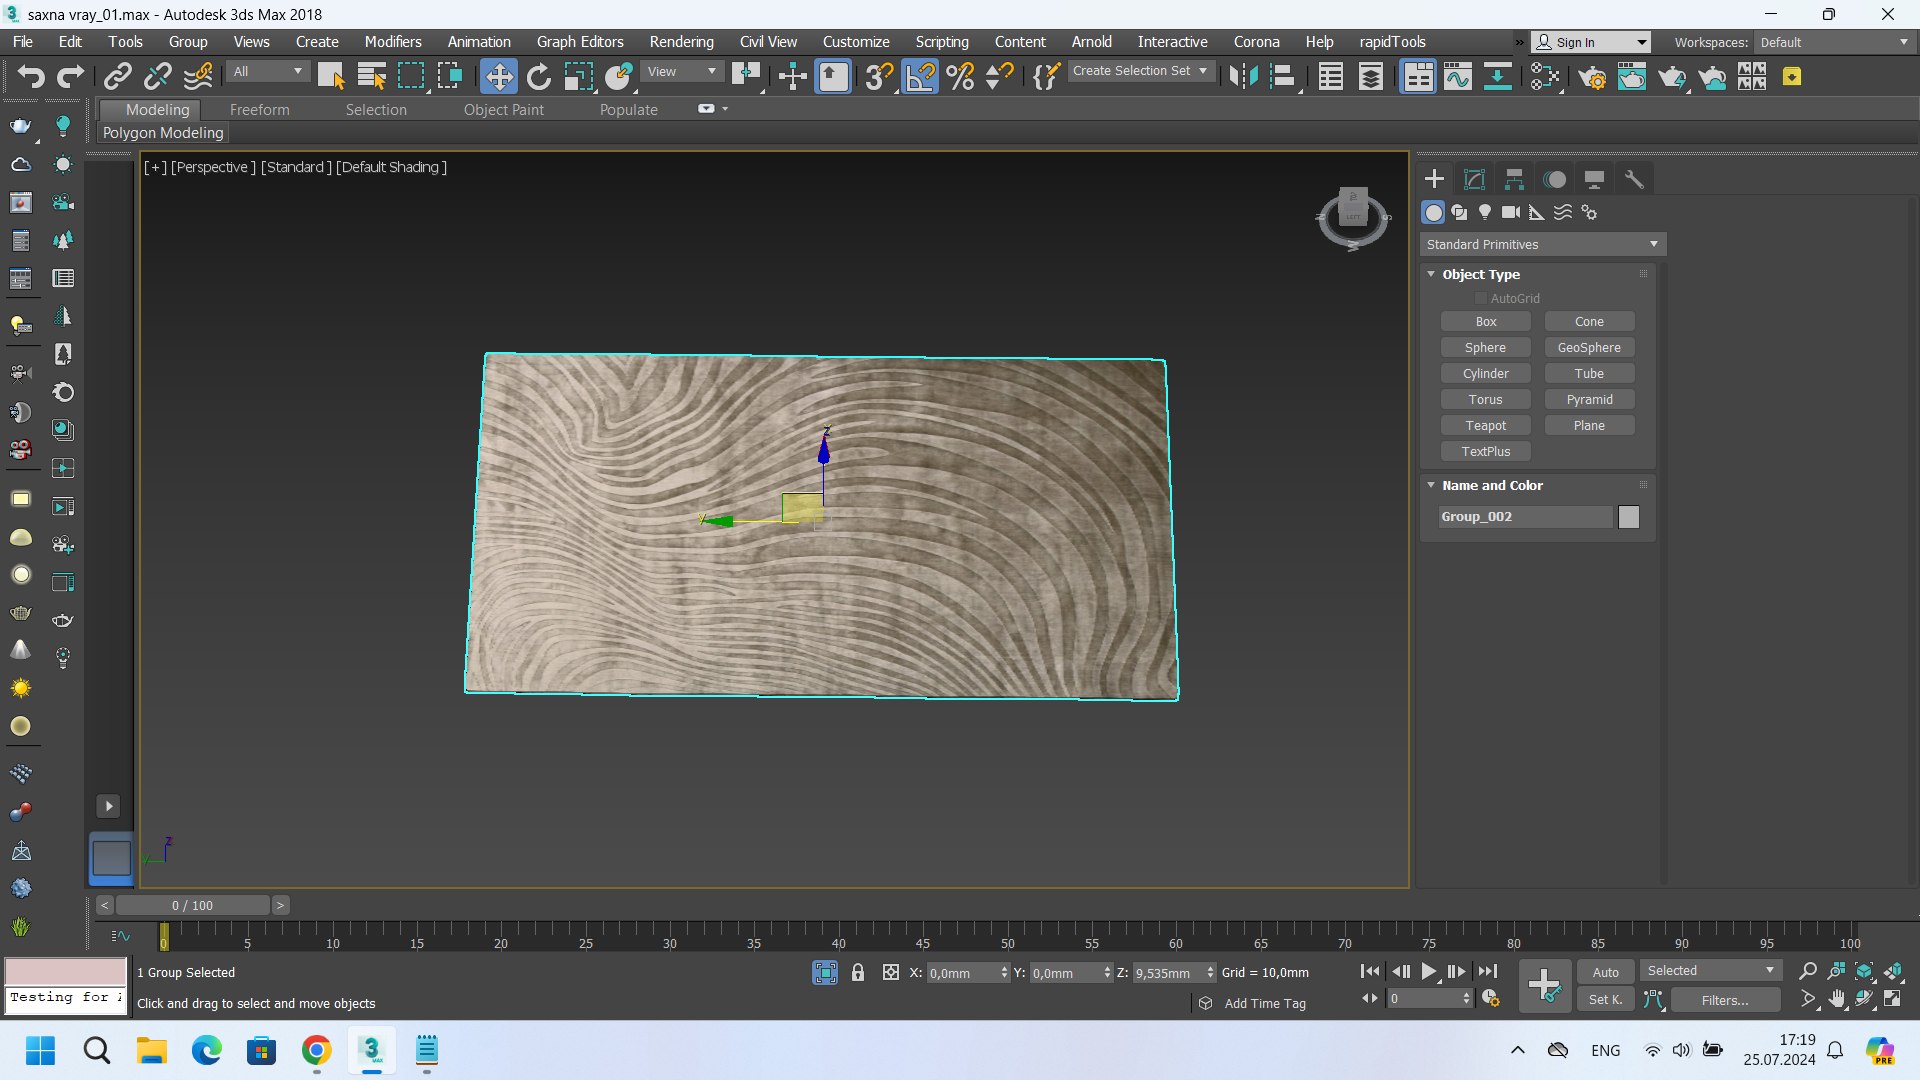The width and height of the screenshot is (1920, 1080).
Task: Click the Plane primitive button
Action: 1589,425
